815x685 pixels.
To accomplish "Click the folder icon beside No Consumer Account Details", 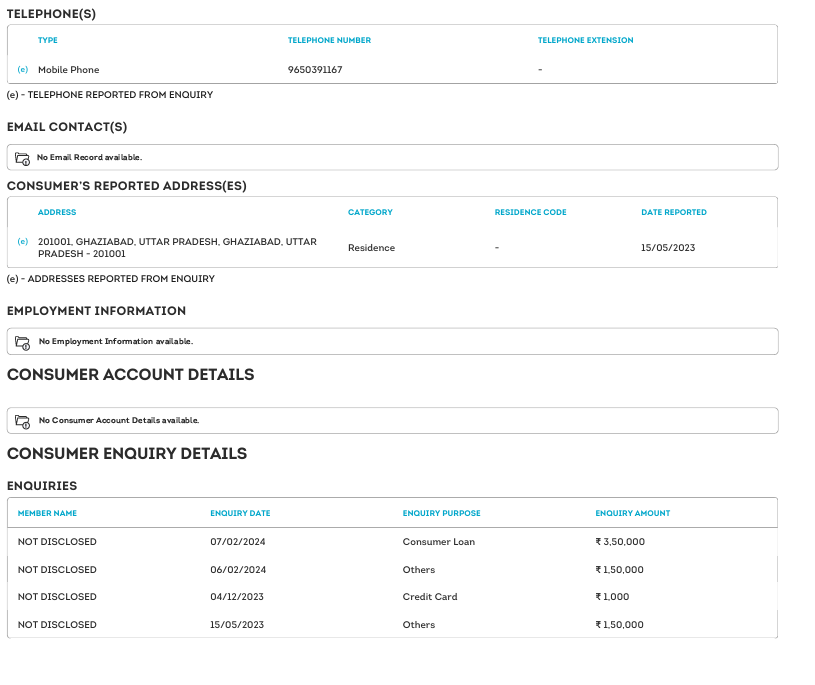I will coord(23,421).
